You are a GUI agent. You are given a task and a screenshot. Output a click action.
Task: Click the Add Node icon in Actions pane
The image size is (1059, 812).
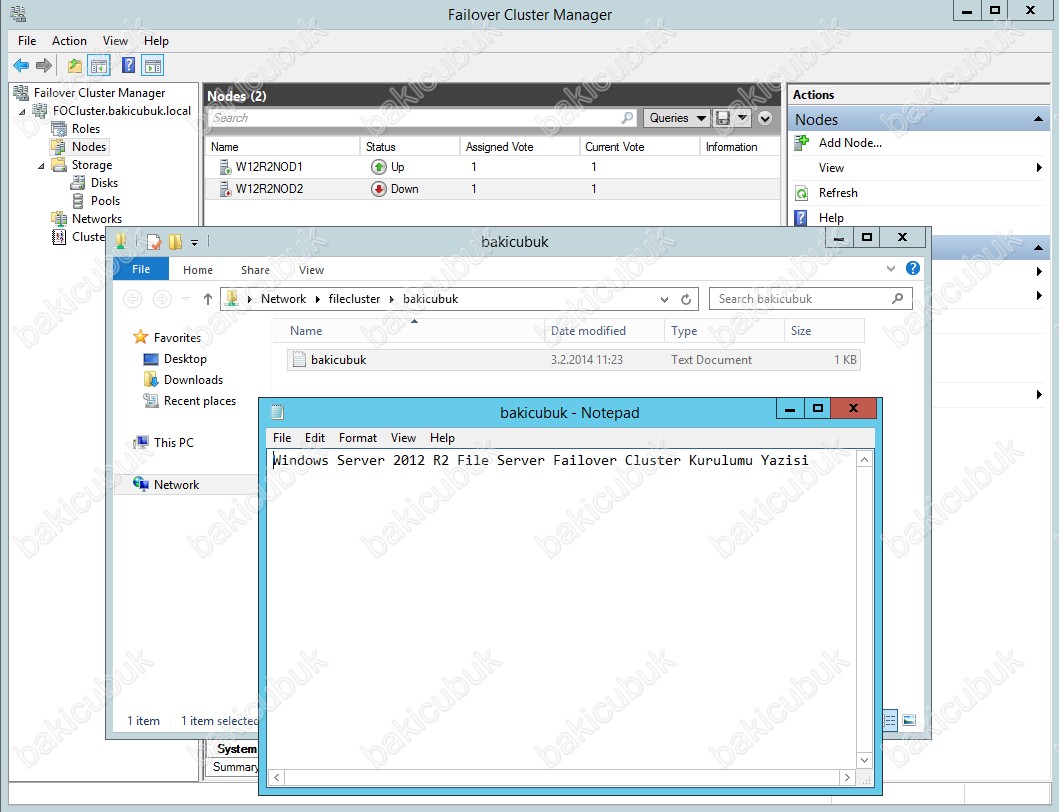coord(802,143)
